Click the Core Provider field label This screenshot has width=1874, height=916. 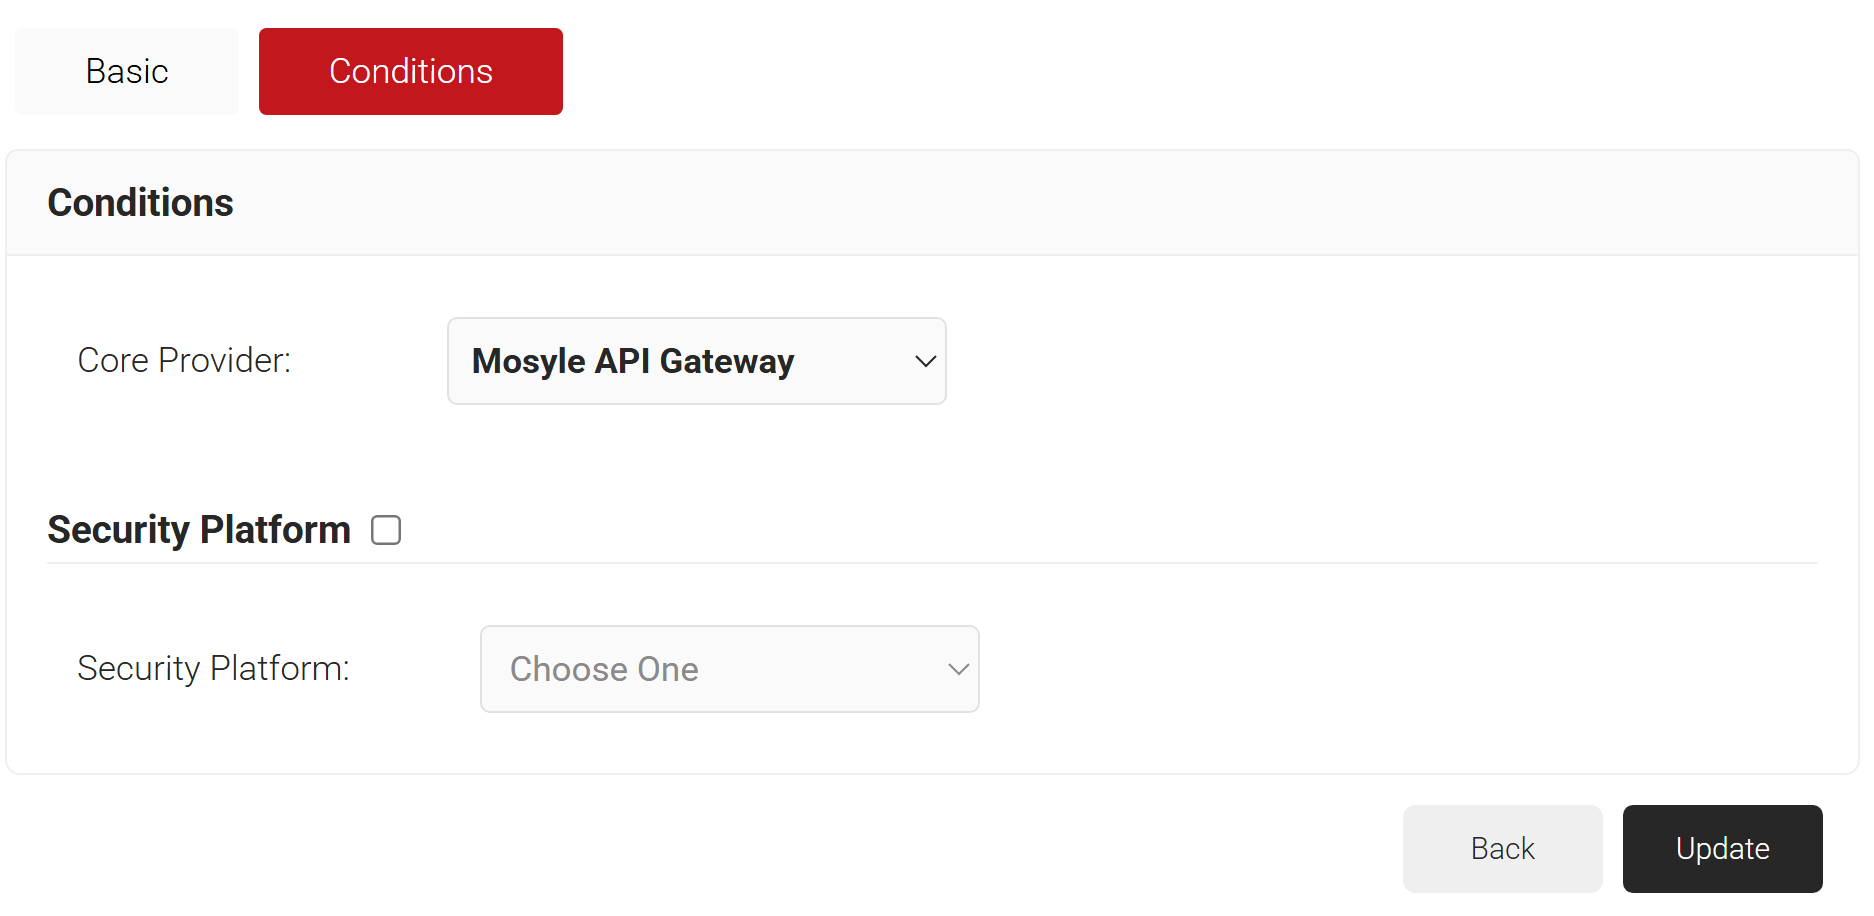[184, 360]
